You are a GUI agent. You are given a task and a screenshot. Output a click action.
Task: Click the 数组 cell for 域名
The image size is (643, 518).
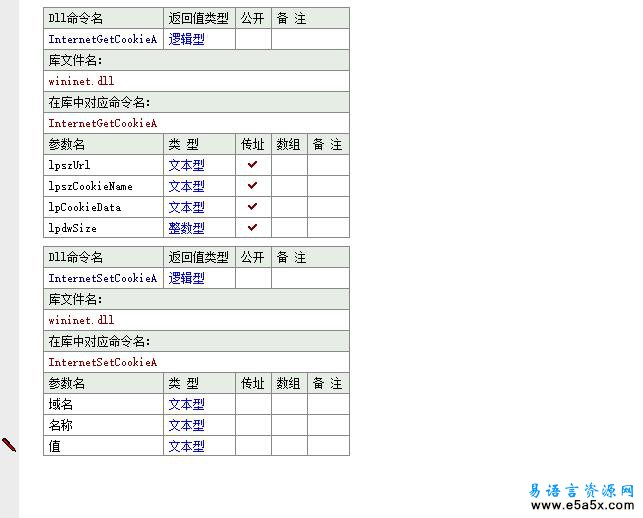coord(289,404)
